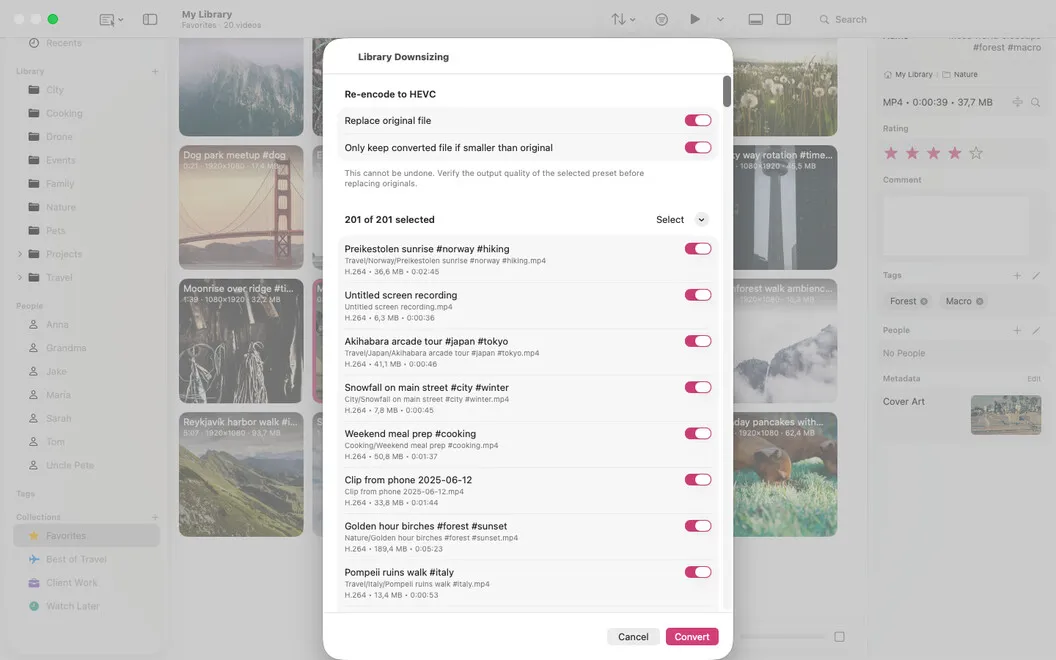Click the Cover Art thumbnail
This screenshot has height=660, width=1056.
click(x=1005, y=415)
